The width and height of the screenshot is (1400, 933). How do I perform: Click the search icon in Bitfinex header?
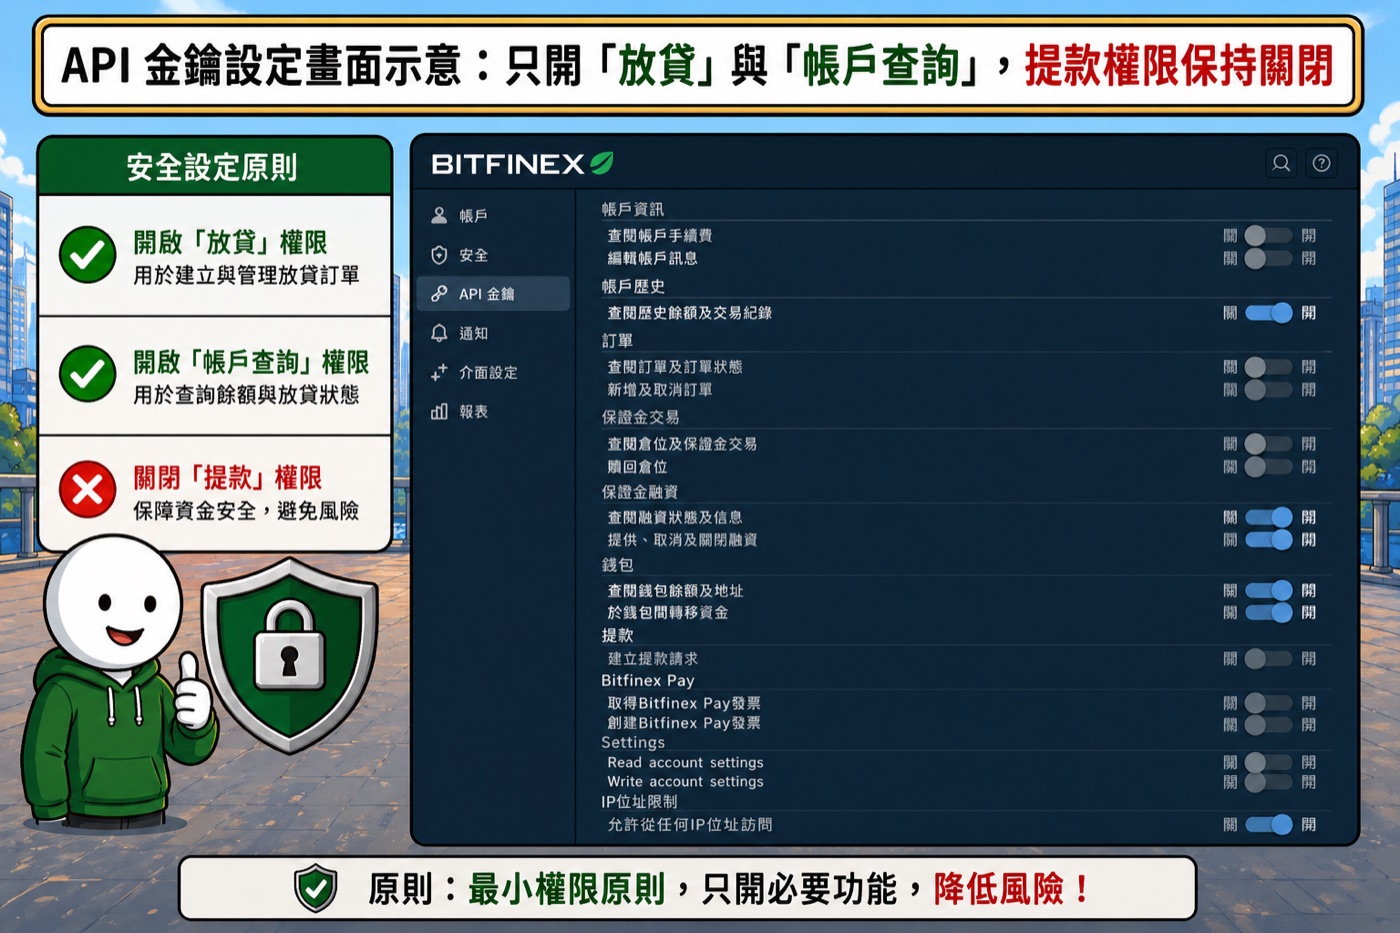pyautogui.click(x=1281, y=163)
